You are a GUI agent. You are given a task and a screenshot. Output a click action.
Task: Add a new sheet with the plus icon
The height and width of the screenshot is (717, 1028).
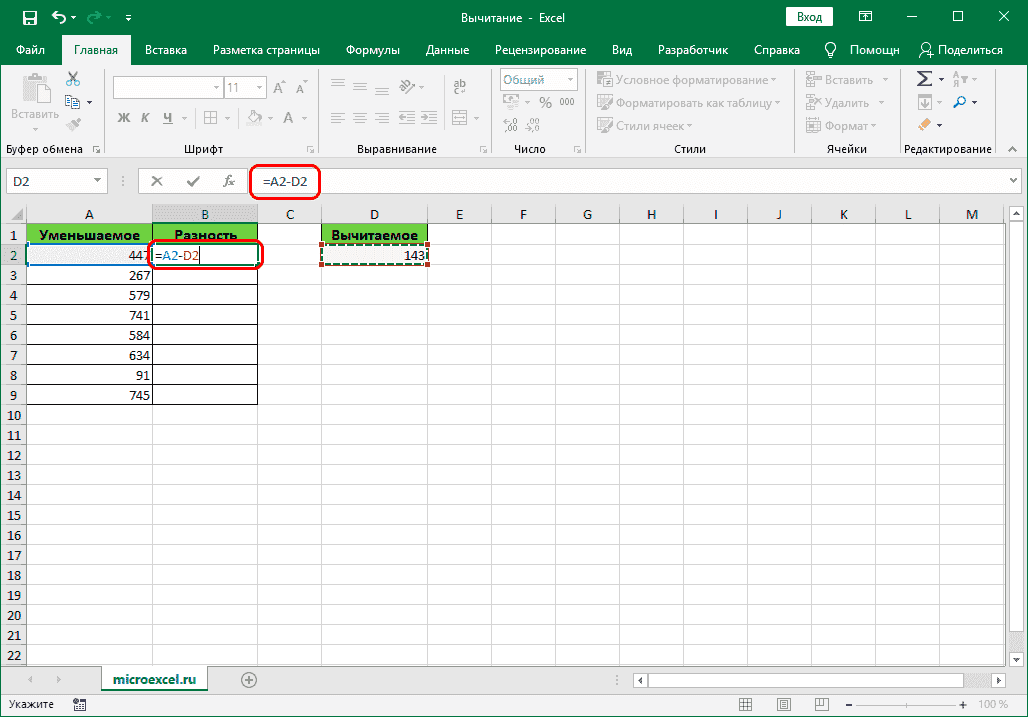point(249,680)
